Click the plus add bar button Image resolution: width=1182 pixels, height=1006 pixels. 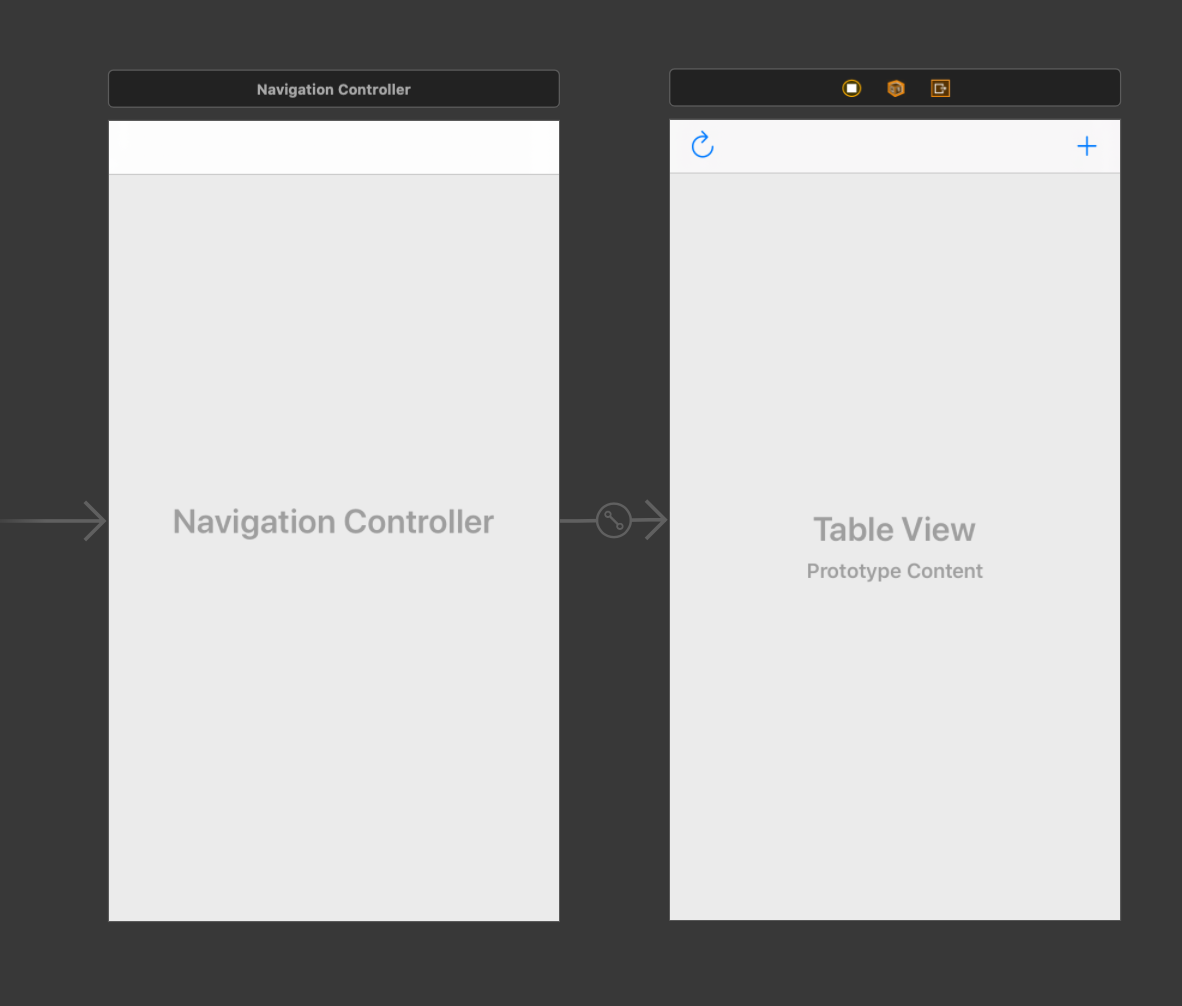[1086, 146]
